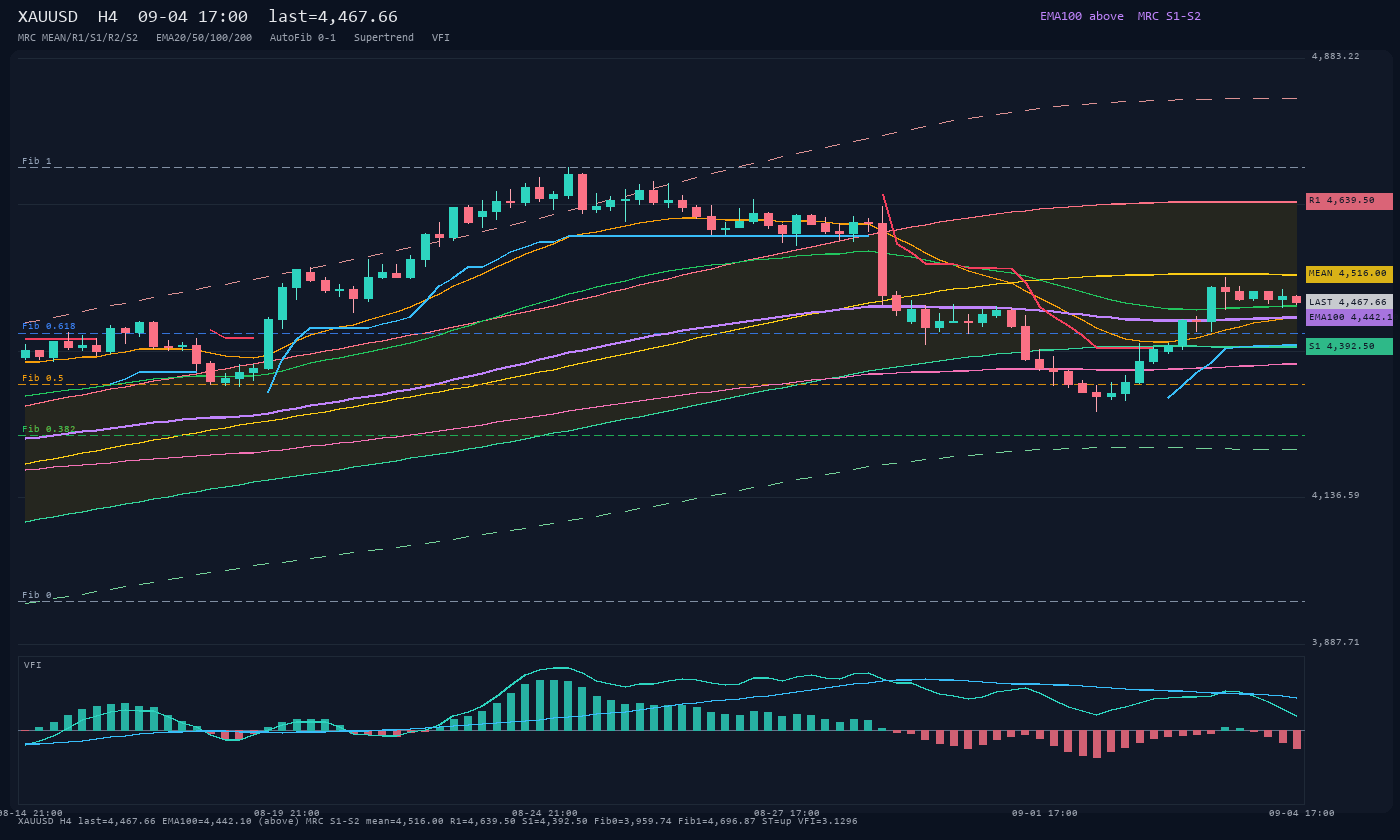Click the H4 timeframe in title
Viewport: 1400px width, 840px height.
click(107, 17)
